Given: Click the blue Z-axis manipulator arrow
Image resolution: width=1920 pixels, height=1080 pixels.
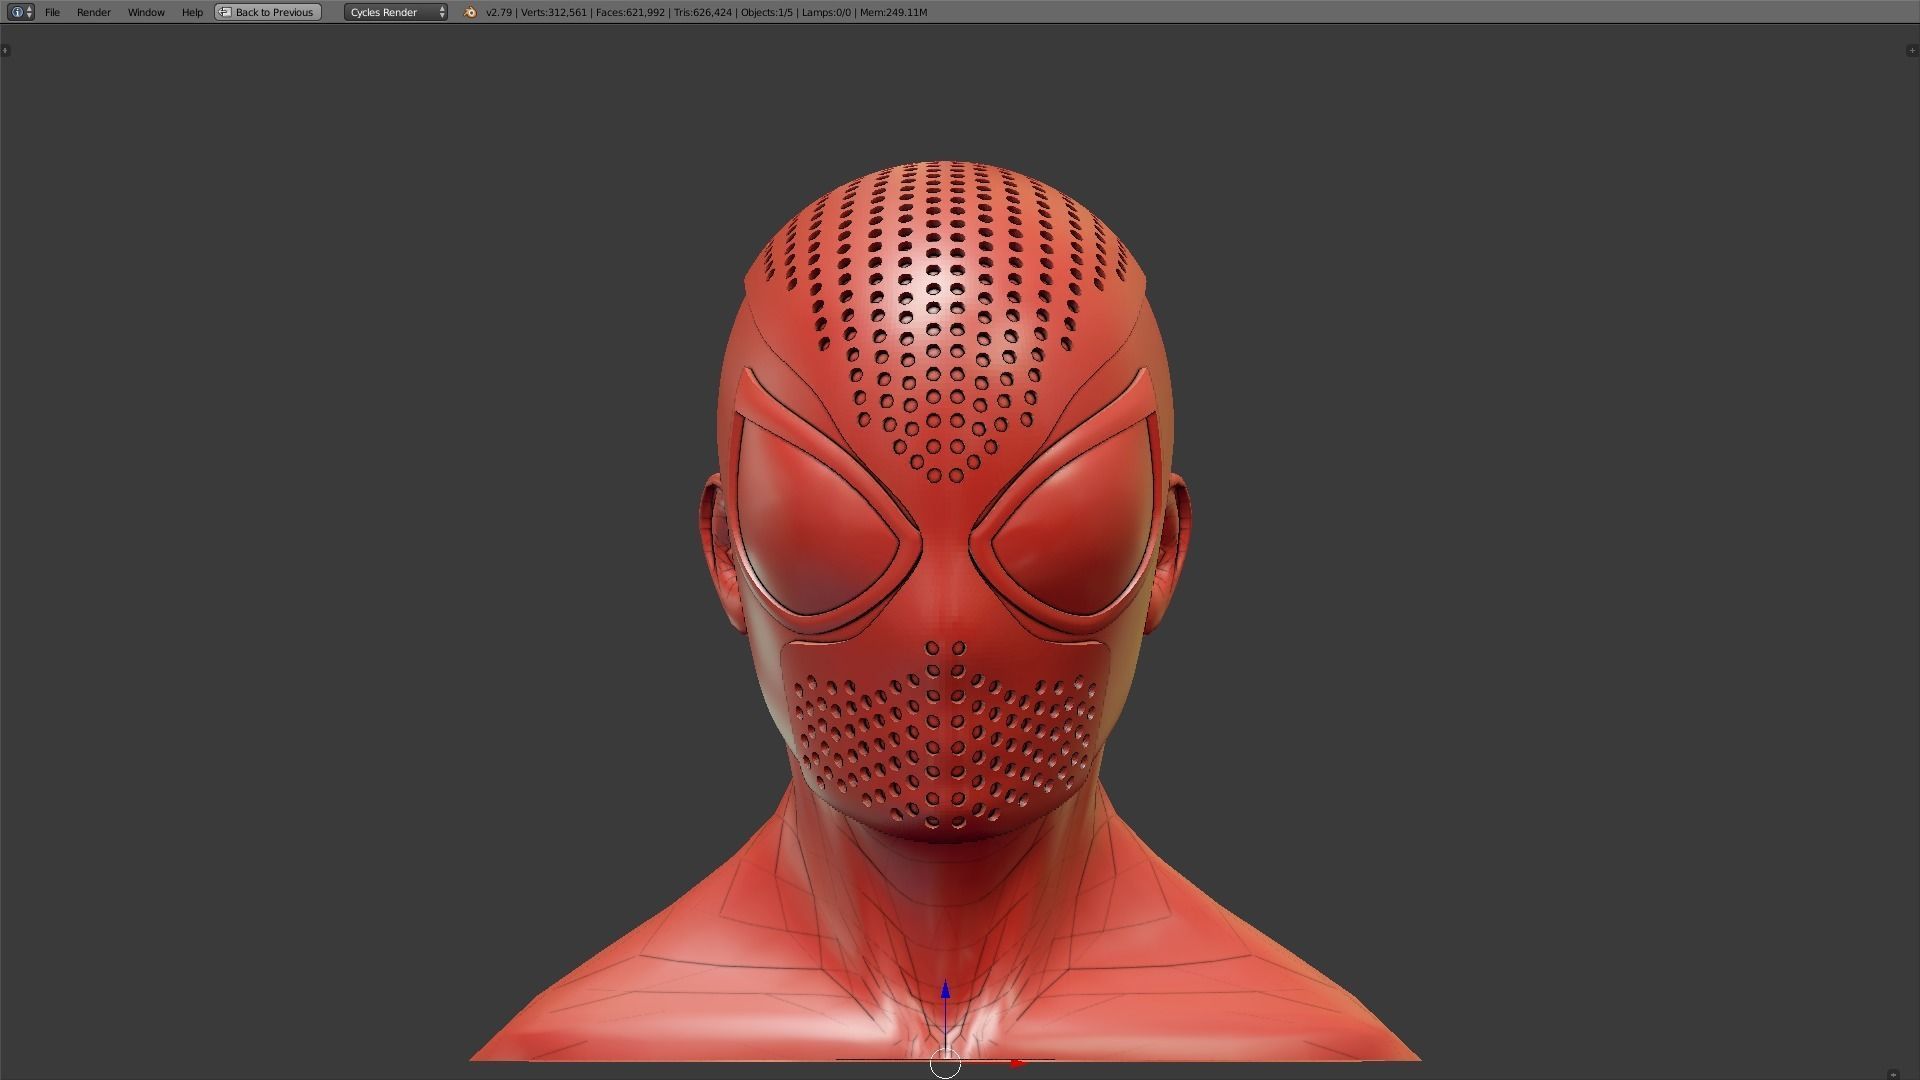Looking at the screenshot, I should coord(945,991).
